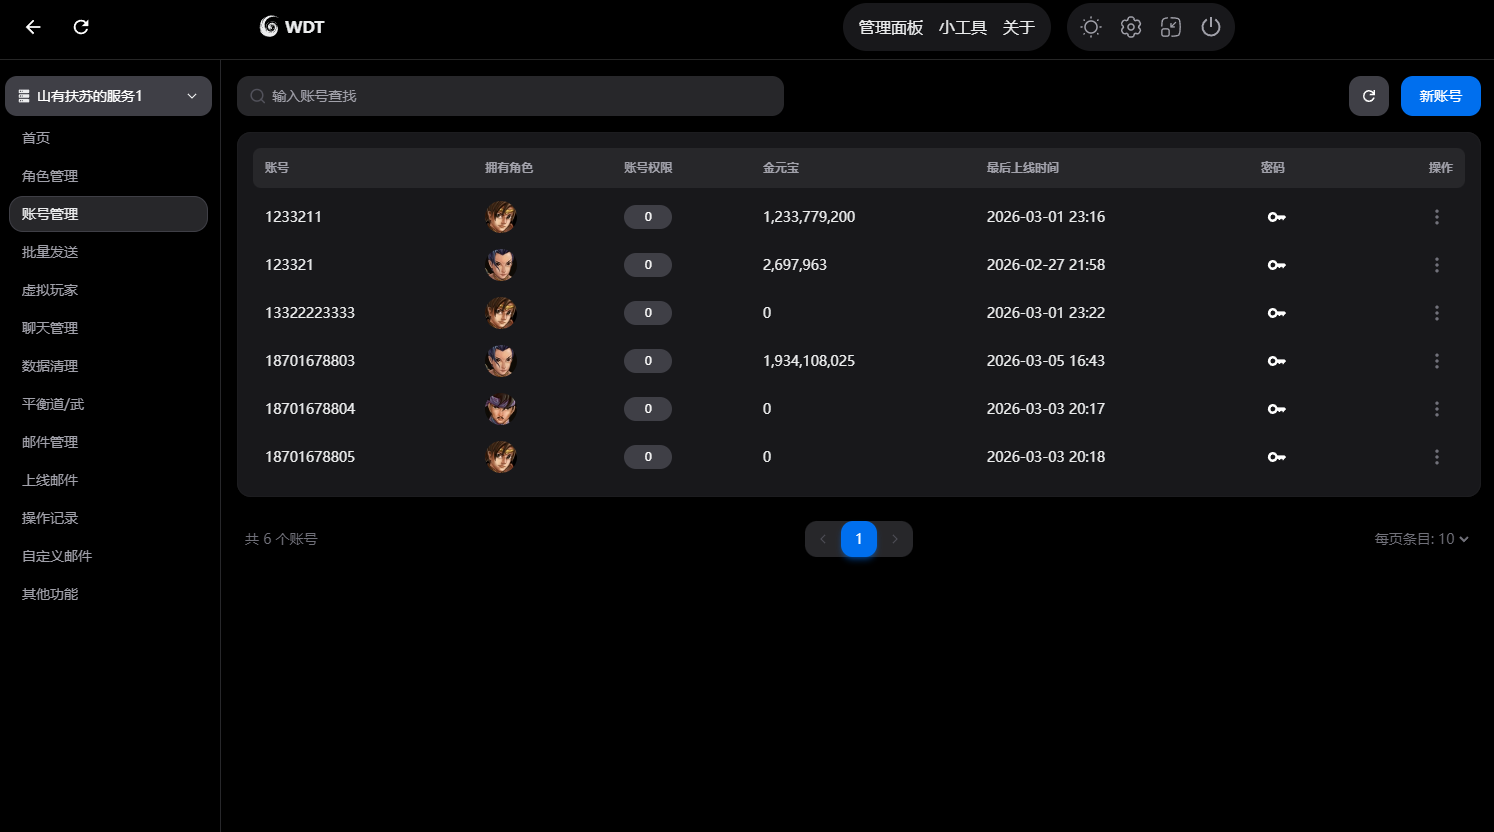Click the key icon for account 18701678803
Image resolution: width=1494 pixels, height=832 pixels.
(x=1276, y=361)
